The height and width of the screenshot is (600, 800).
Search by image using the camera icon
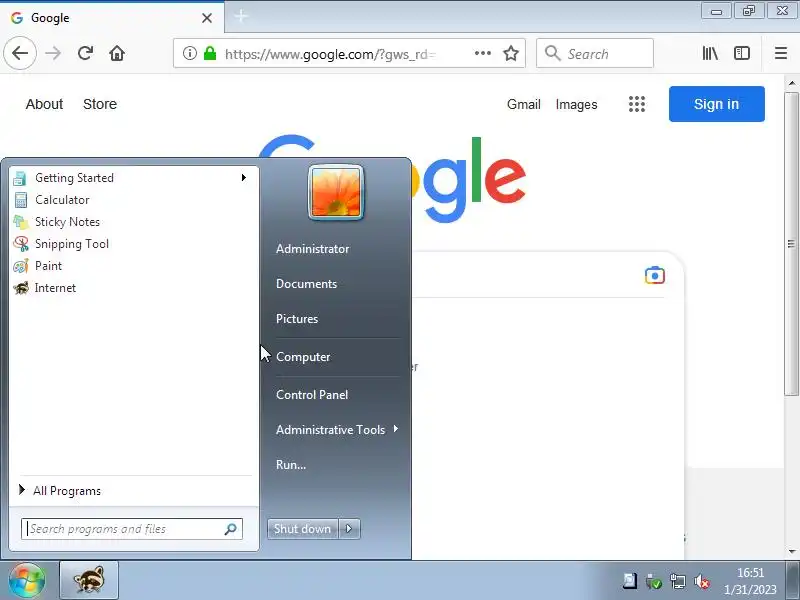655,276
